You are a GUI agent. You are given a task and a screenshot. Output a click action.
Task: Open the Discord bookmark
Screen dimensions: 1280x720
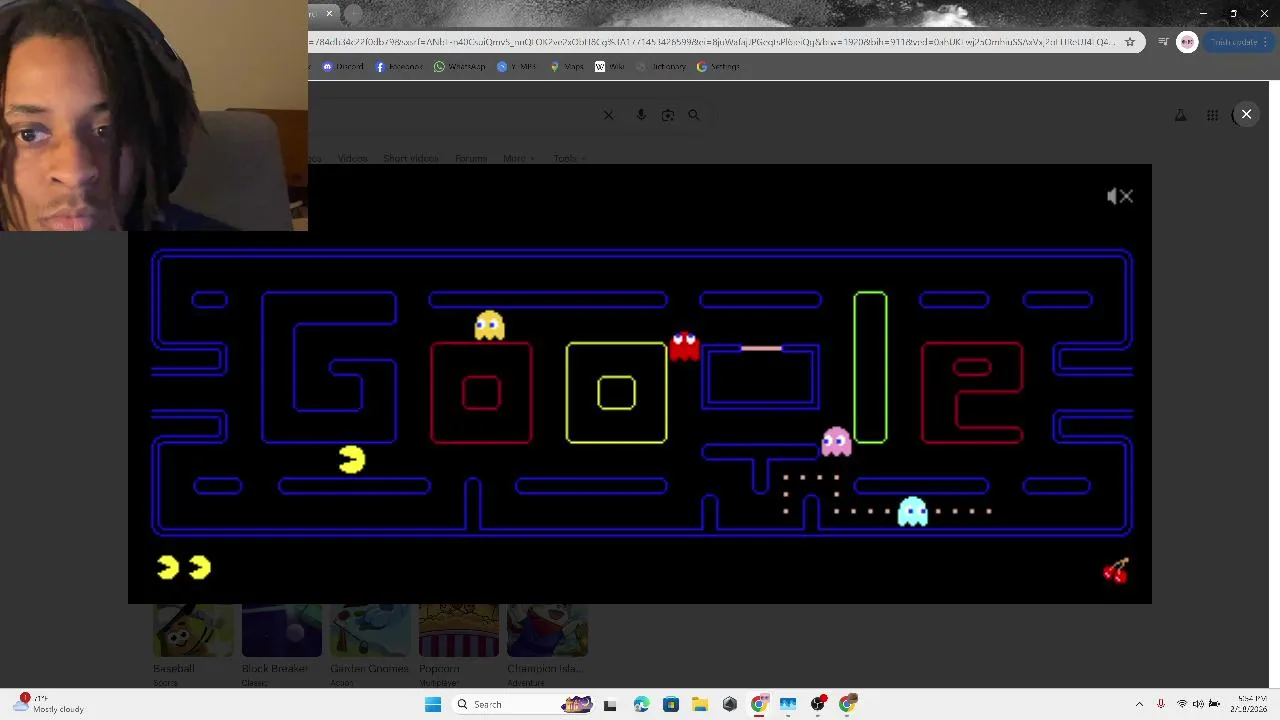click(343, 67)
